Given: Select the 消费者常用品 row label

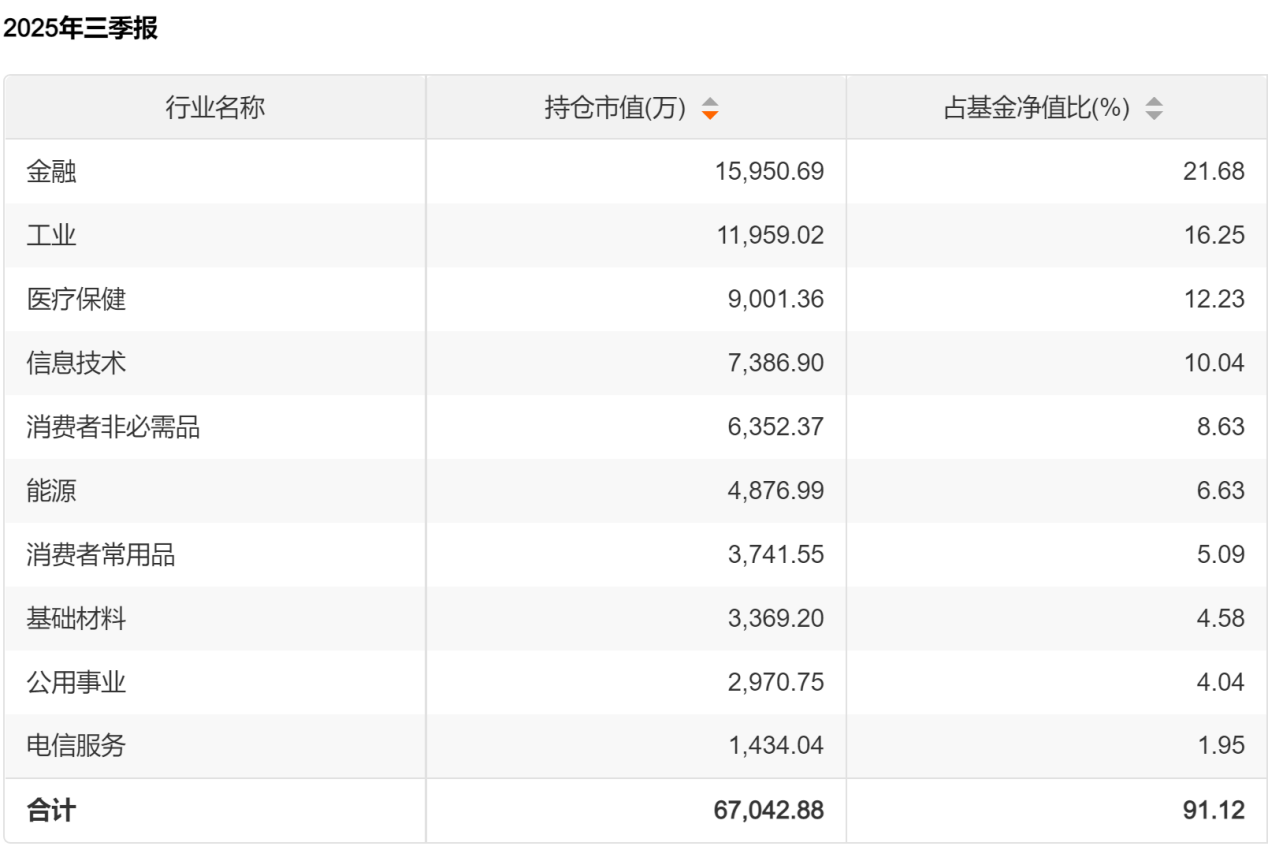Looking at the screenshot, I should point(101,555).
